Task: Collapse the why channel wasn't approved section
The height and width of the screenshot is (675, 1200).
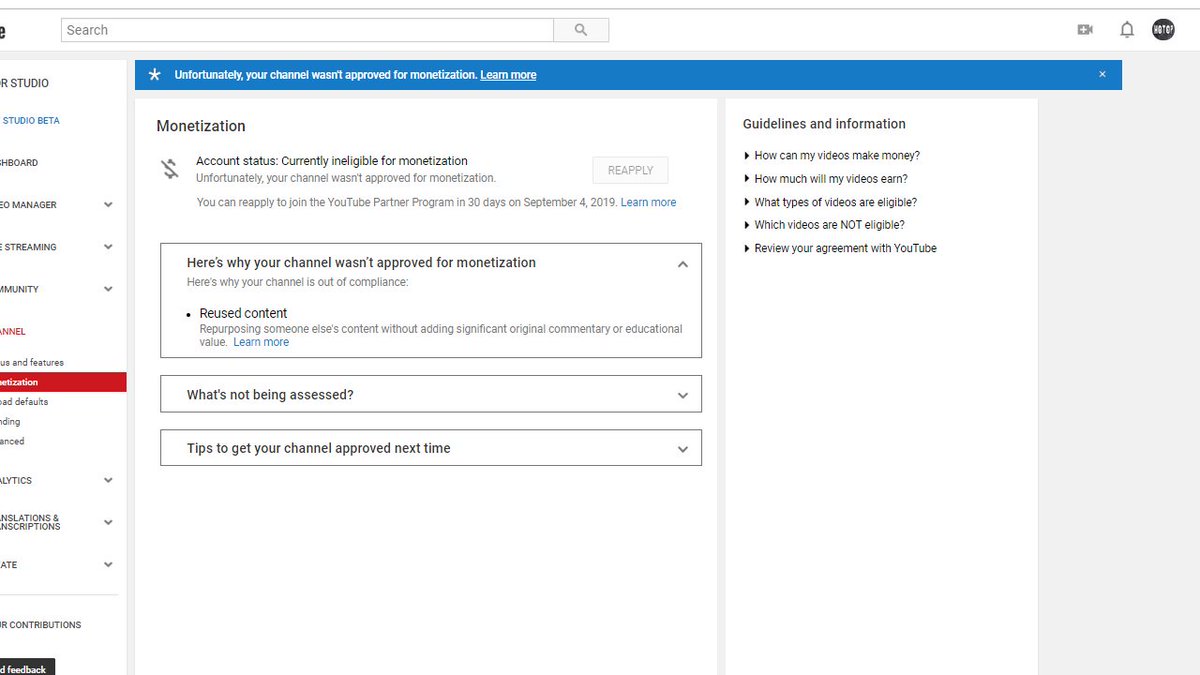Action: (x=683, y=265)
